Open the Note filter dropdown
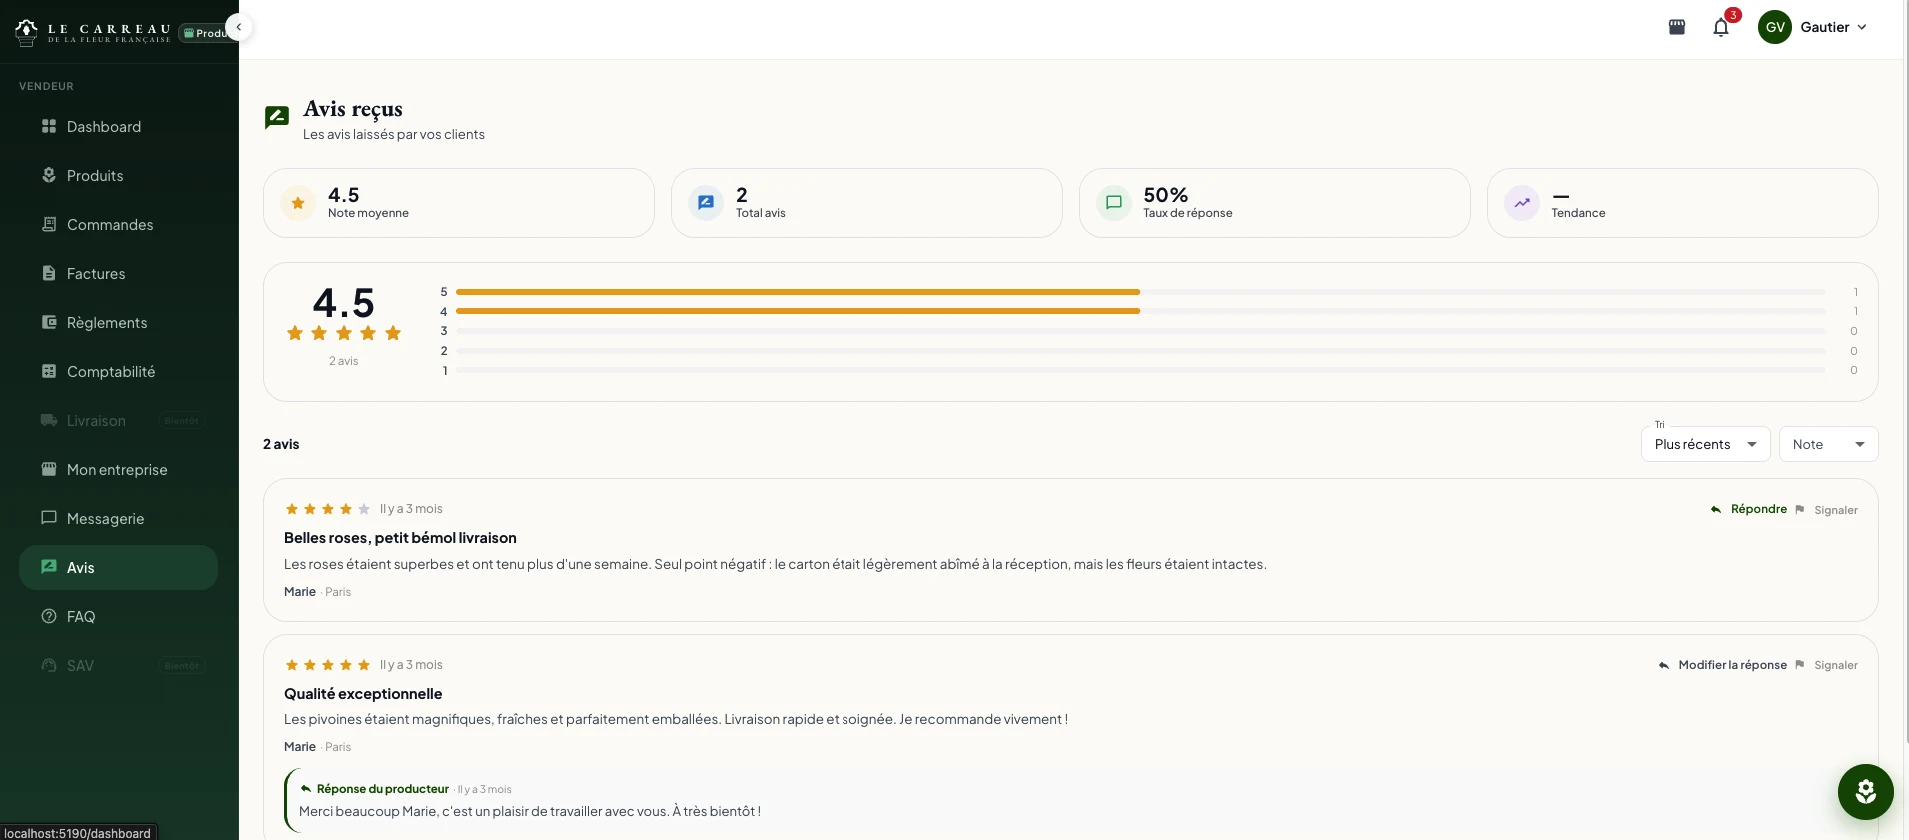 [1828, 444]
